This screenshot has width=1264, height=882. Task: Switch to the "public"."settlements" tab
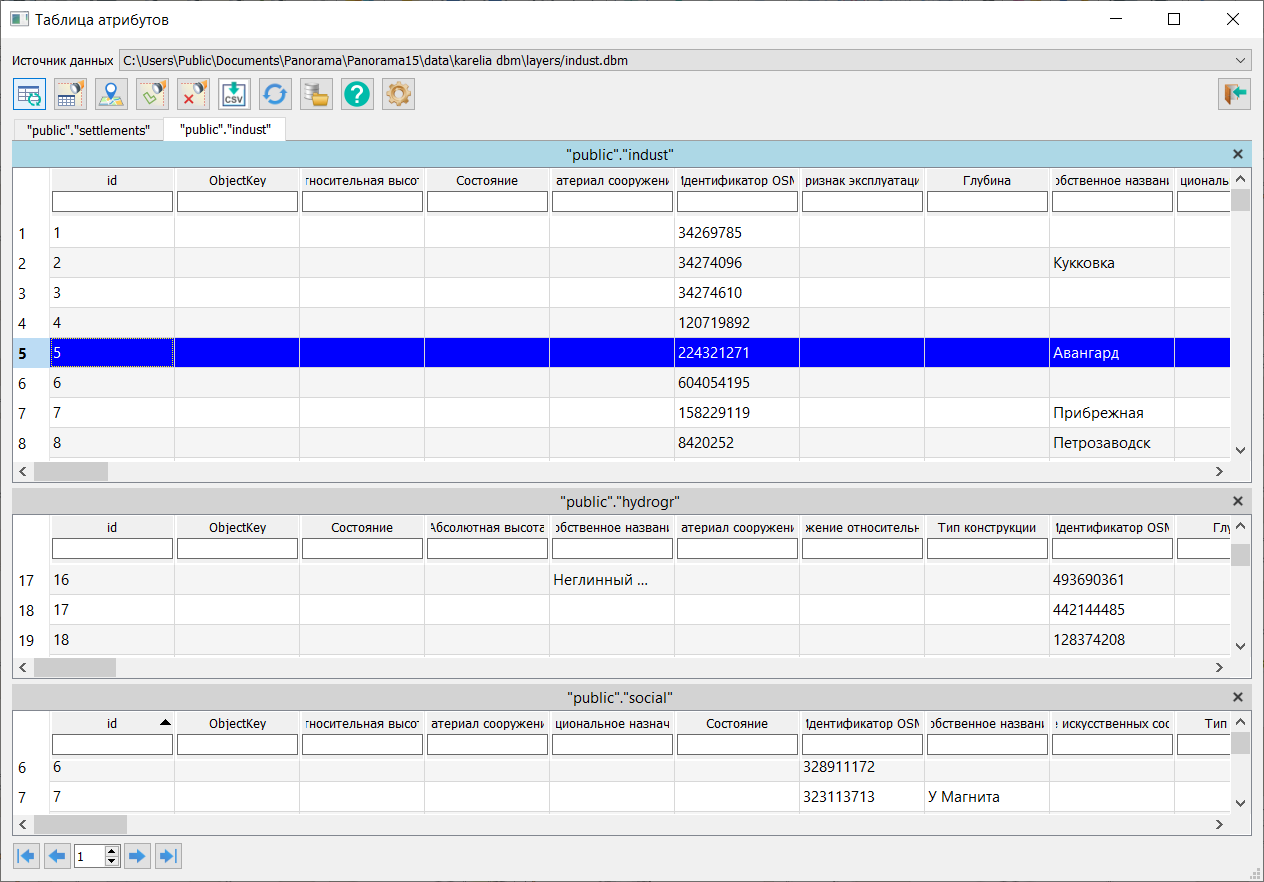click(x=88, y=130)
